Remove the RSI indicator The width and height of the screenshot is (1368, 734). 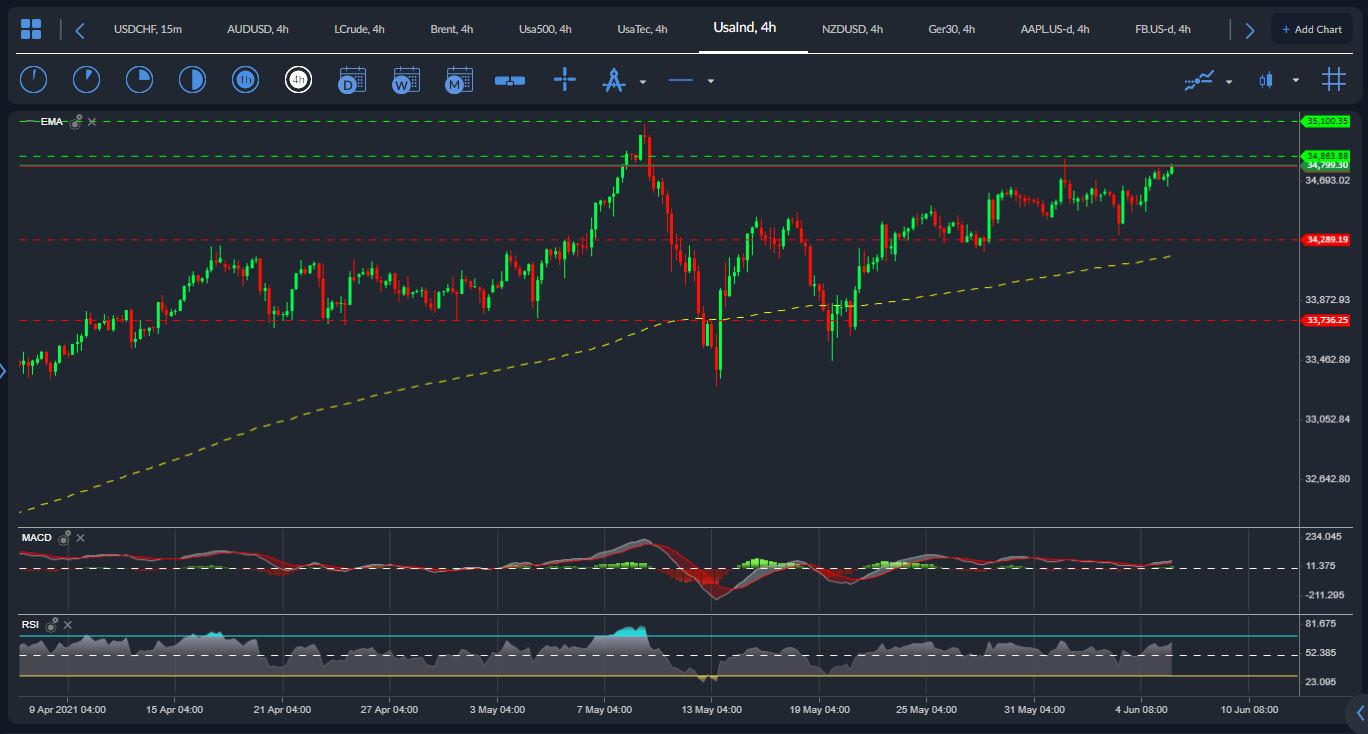(x=67, y=625)
